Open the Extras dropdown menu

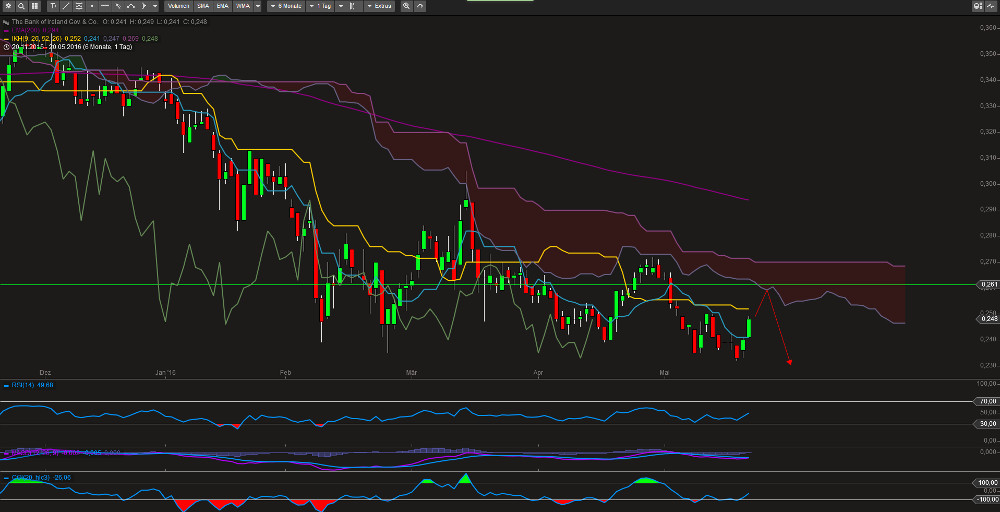pos(379,6)
